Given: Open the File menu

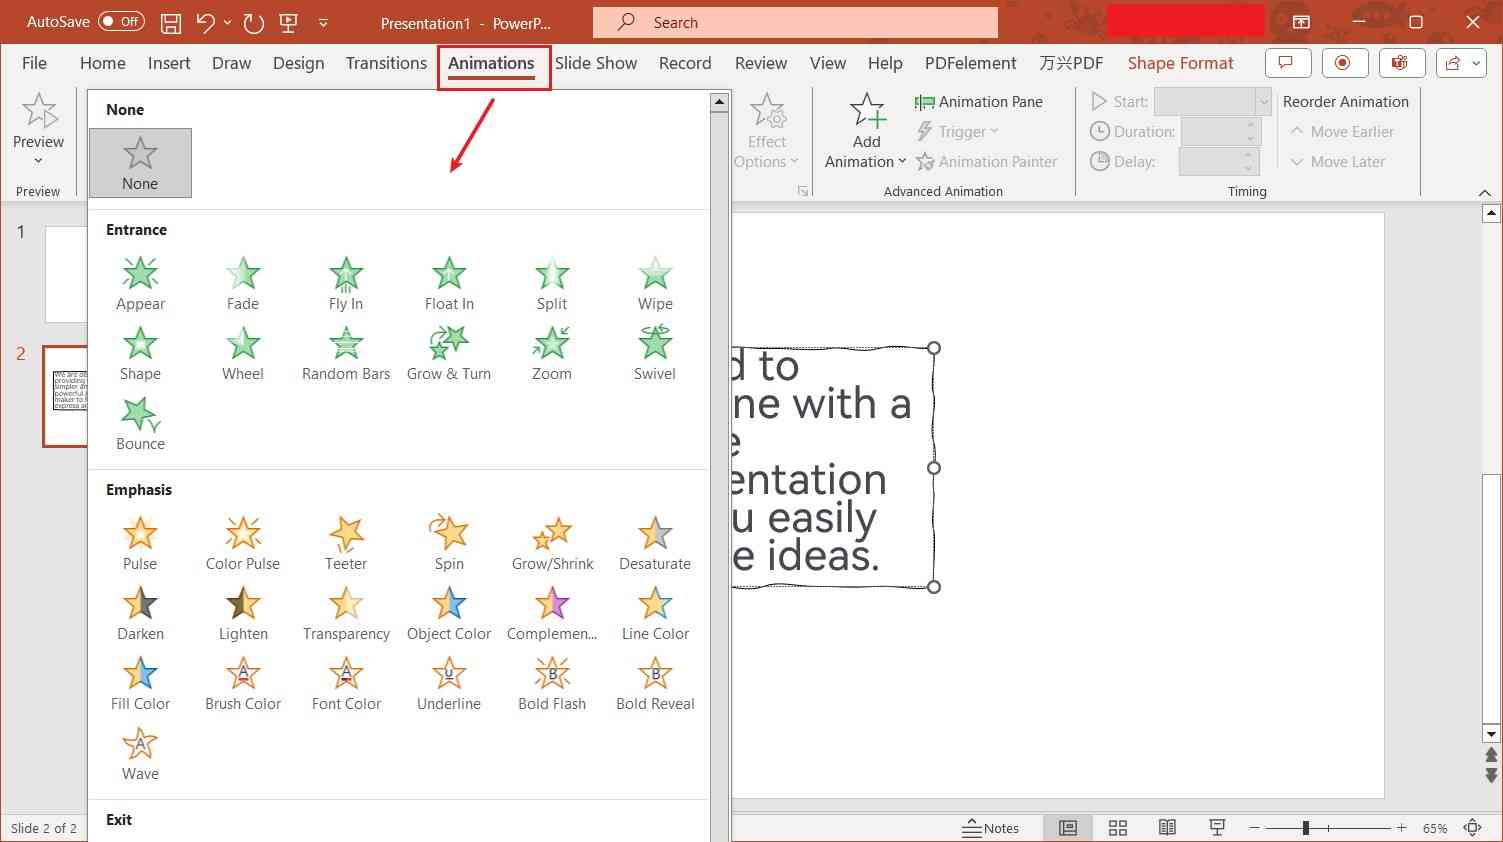Looking at the screenshot, I should coord(34,63).
